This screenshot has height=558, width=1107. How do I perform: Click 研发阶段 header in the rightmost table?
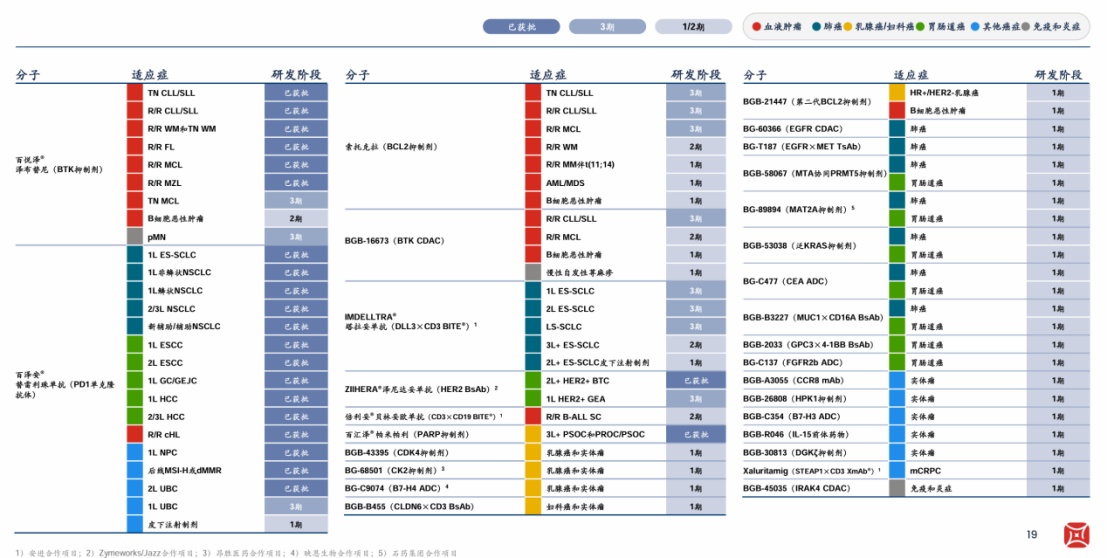[1058, 75]
